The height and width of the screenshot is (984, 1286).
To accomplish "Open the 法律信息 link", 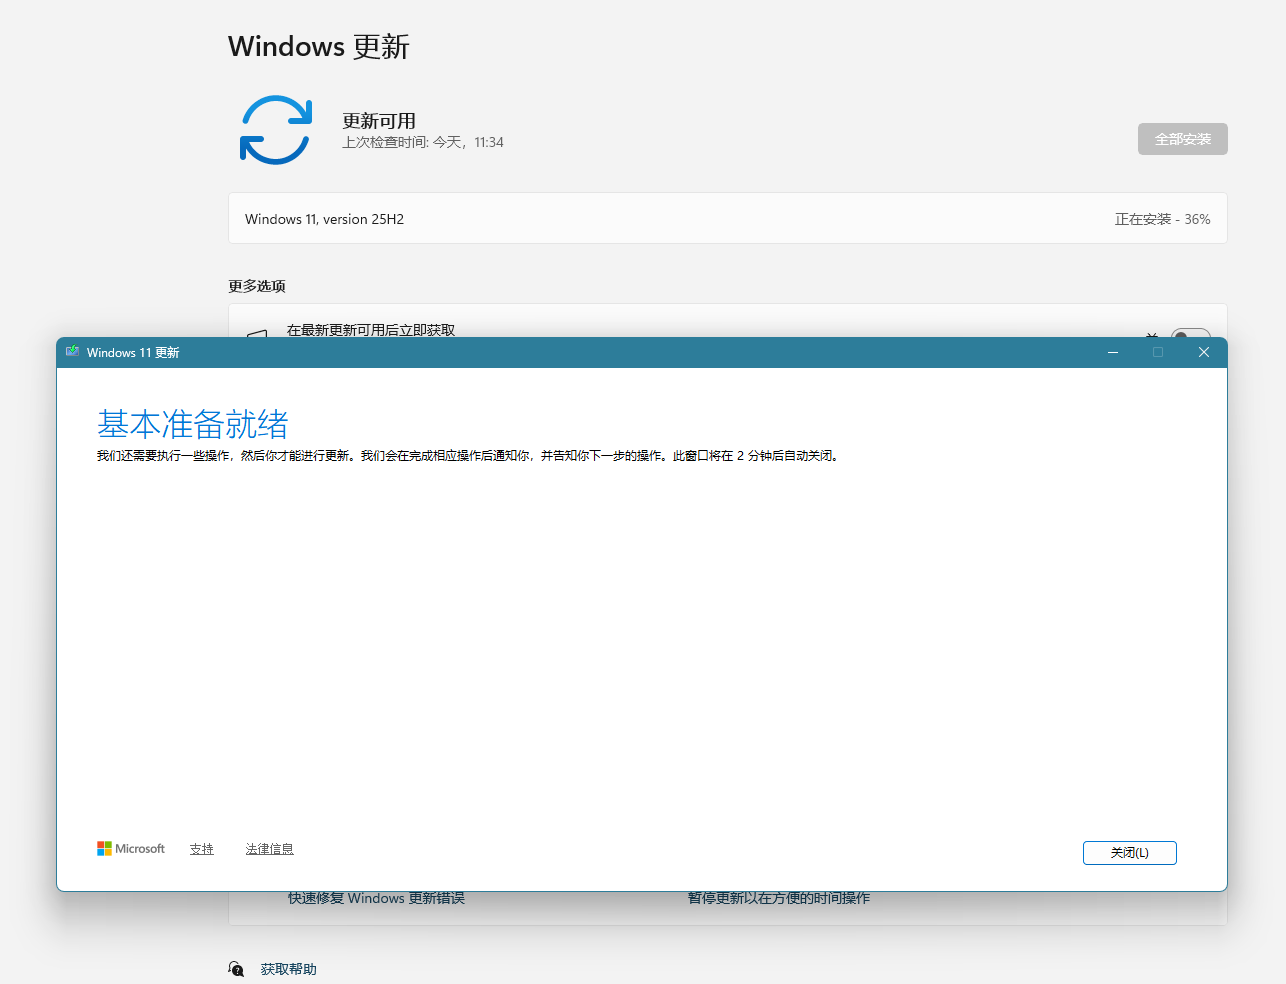I will point(270,849).
